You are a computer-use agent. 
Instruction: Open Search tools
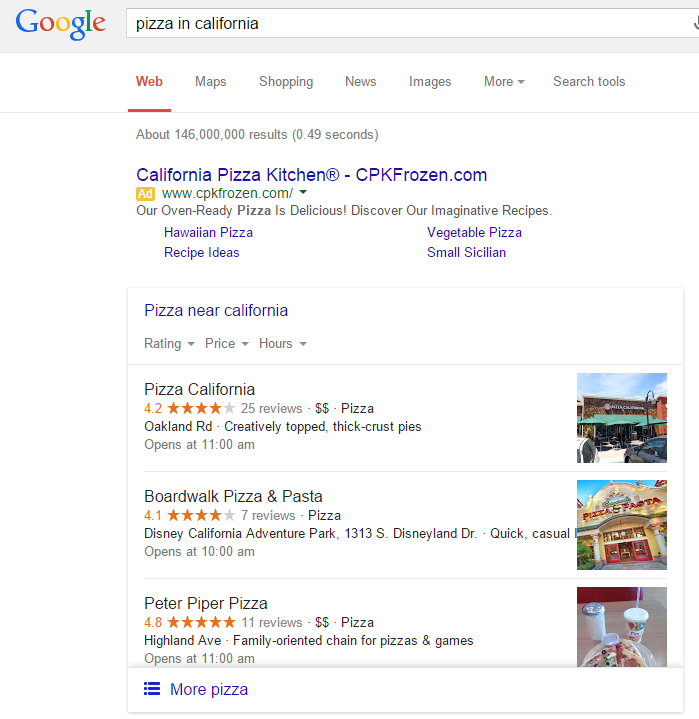click(589, 82)
